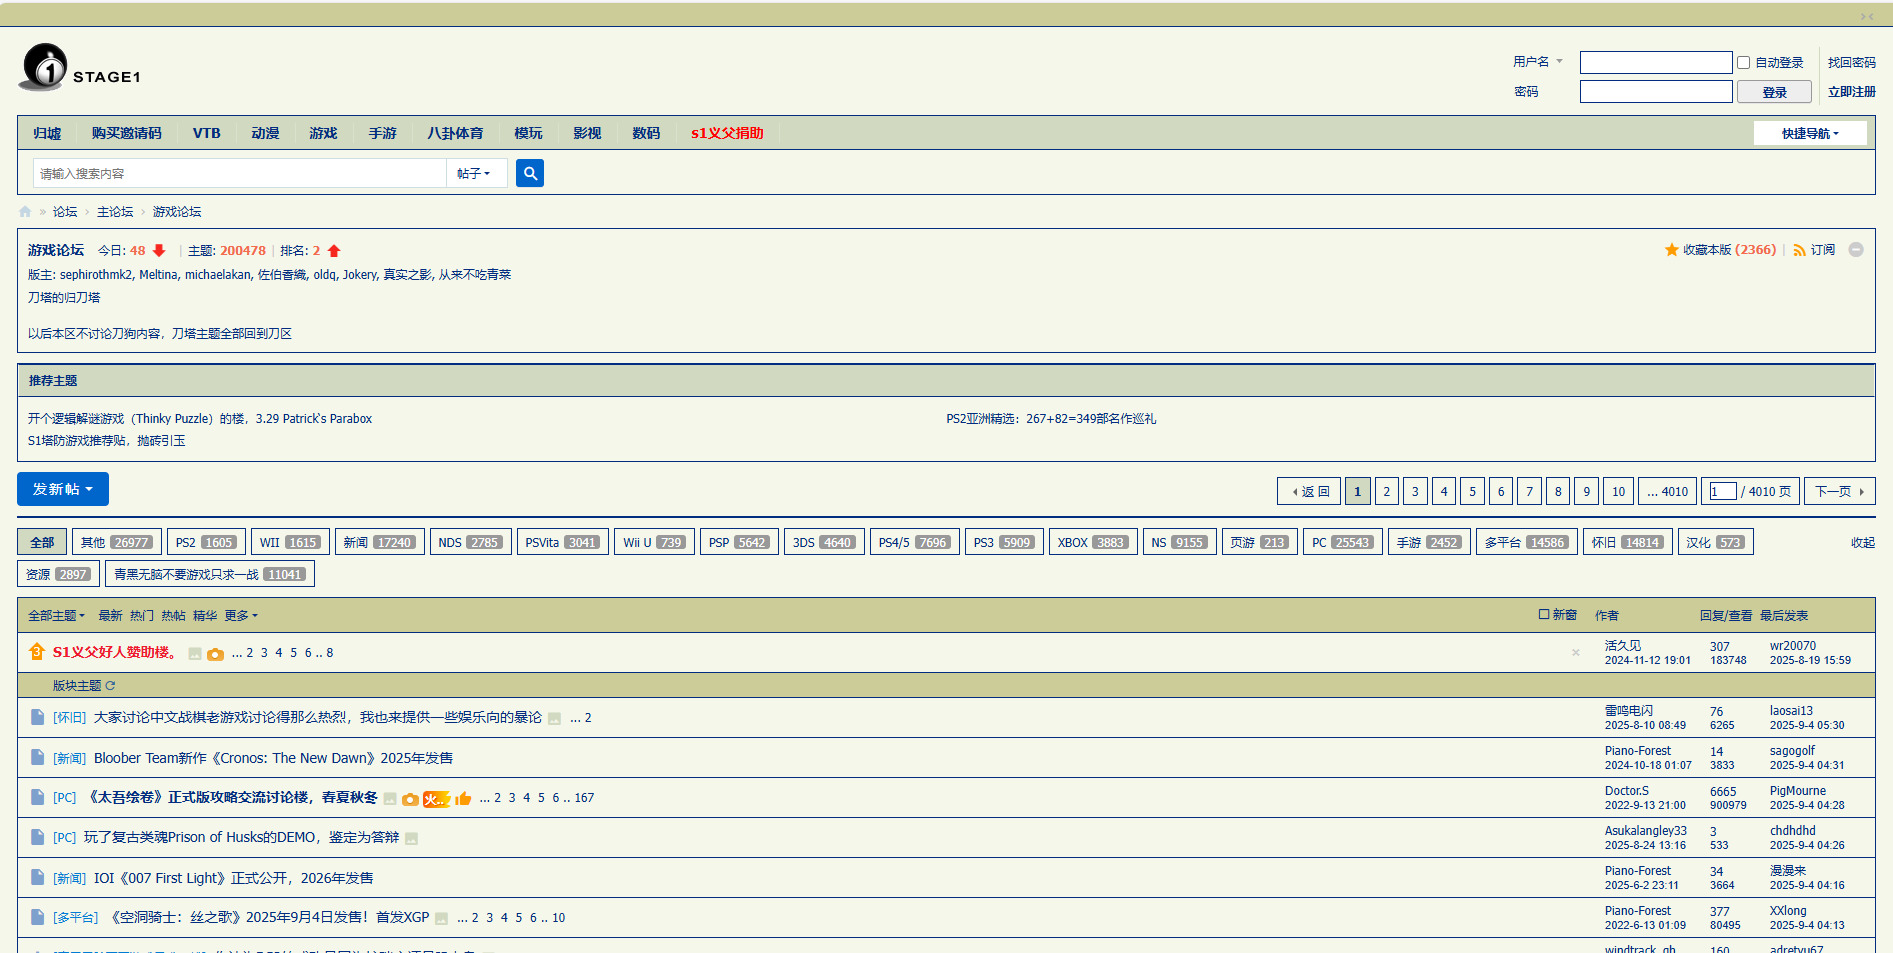Collapse the categories with 收起
Viewport: 1893px width, 953px height.
1862,543
